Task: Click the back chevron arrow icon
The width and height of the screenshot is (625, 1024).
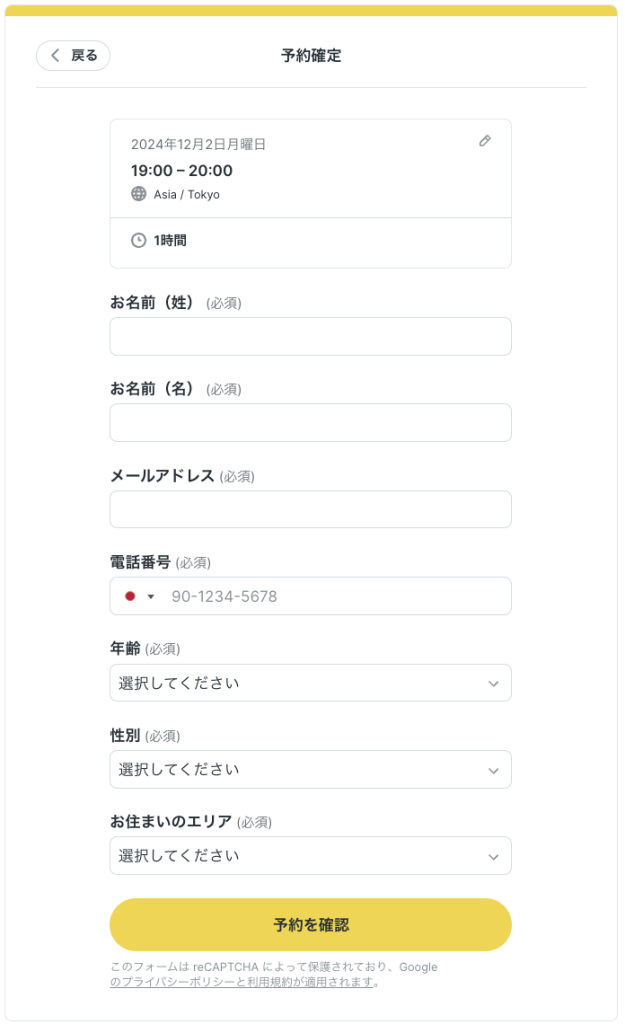Action: pyautogui.click(x=55, y=56)
